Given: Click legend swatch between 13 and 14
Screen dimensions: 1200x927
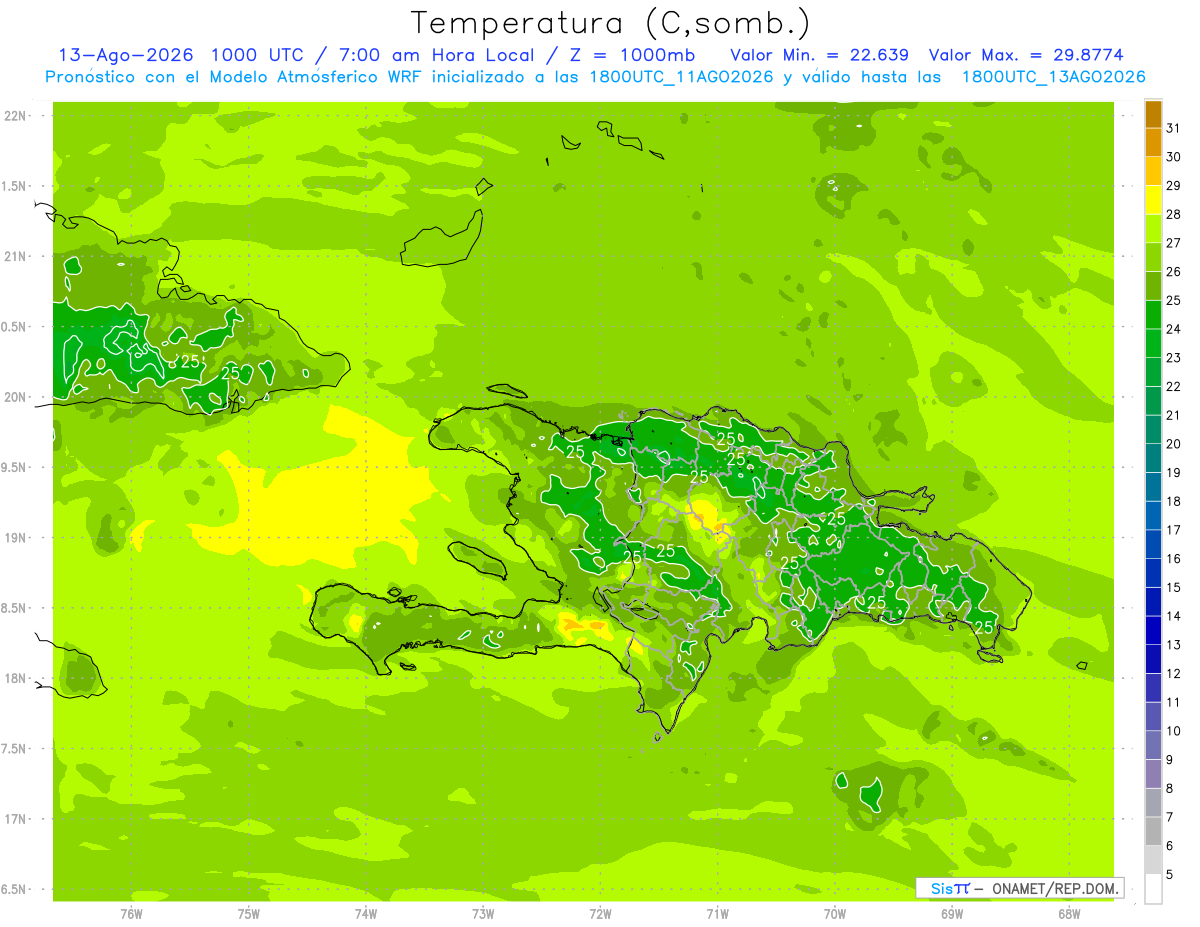Looking at the screenshot, I should pyautogui.click(x=1153, y=630).
